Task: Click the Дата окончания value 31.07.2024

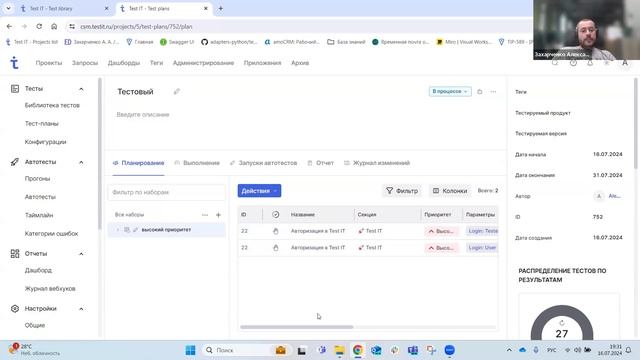Action: point(607,175)
